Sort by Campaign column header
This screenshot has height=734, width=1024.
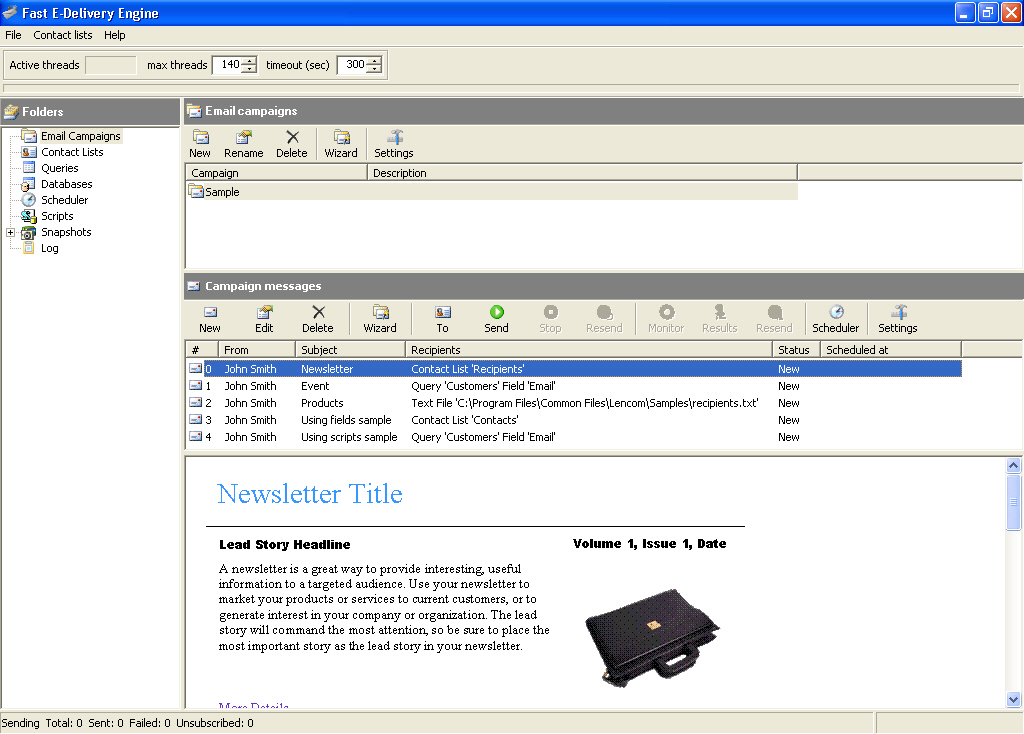click(276, 173)
